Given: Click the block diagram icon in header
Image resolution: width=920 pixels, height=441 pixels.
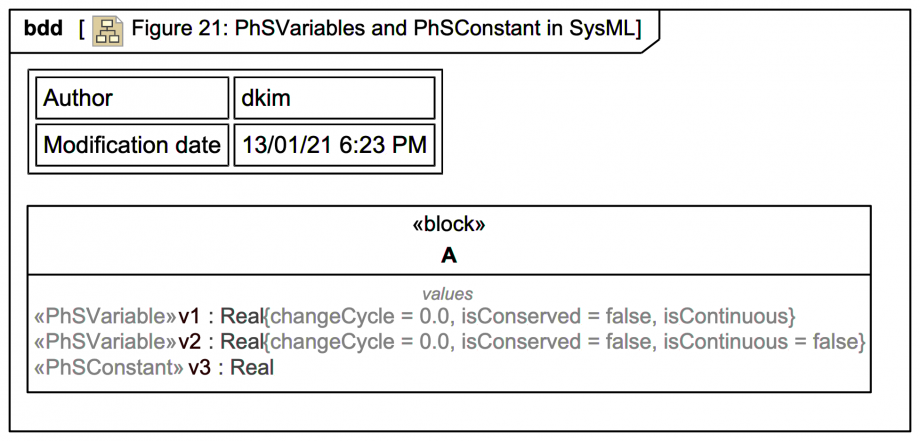Looking at the screenshot, I should (x=107, y=29).
